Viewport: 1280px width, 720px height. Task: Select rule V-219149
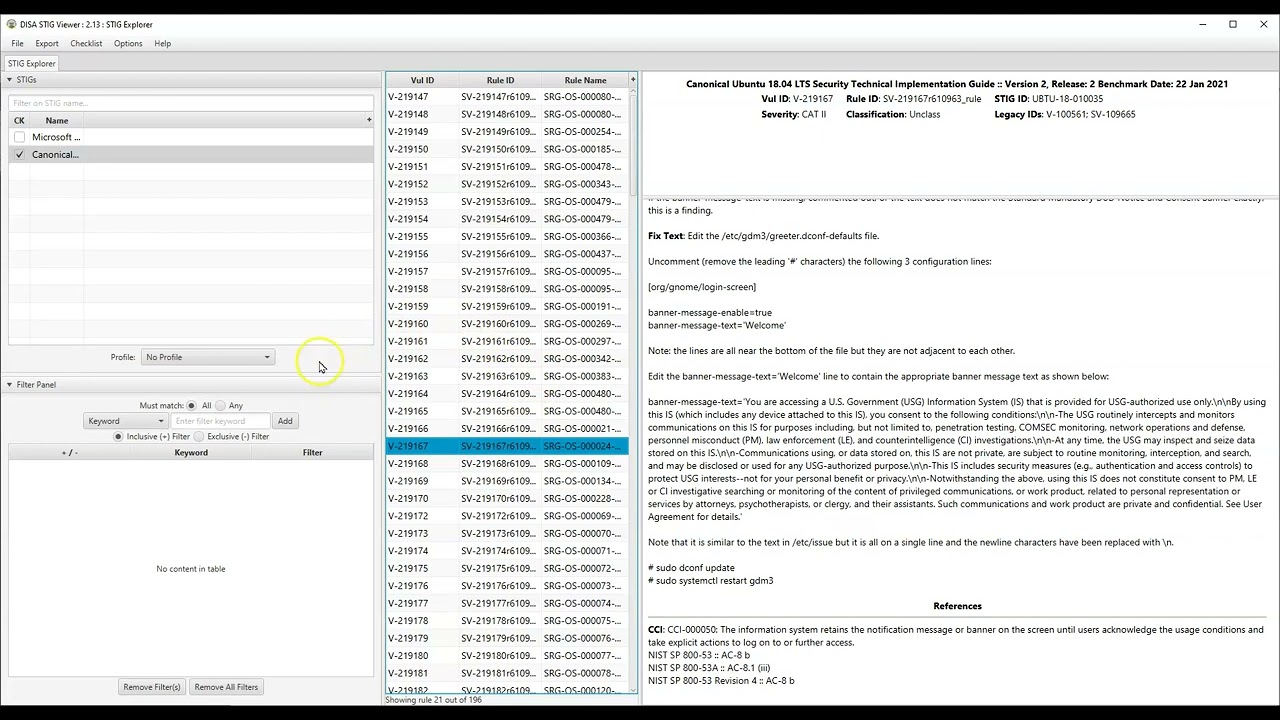[508, 132]
